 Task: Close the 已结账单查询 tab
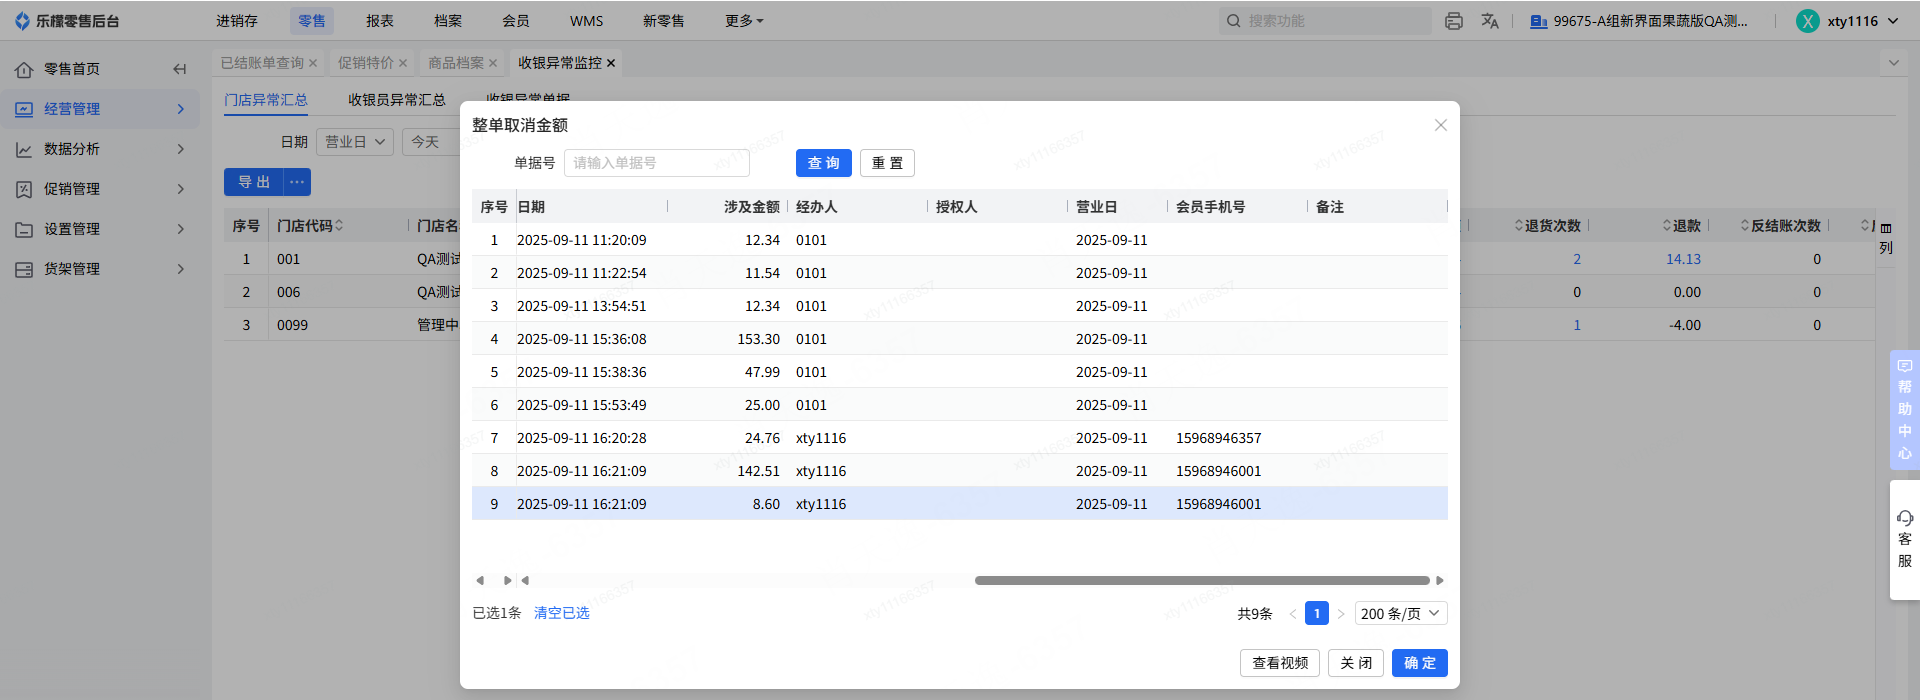click(x=313, y=63)
